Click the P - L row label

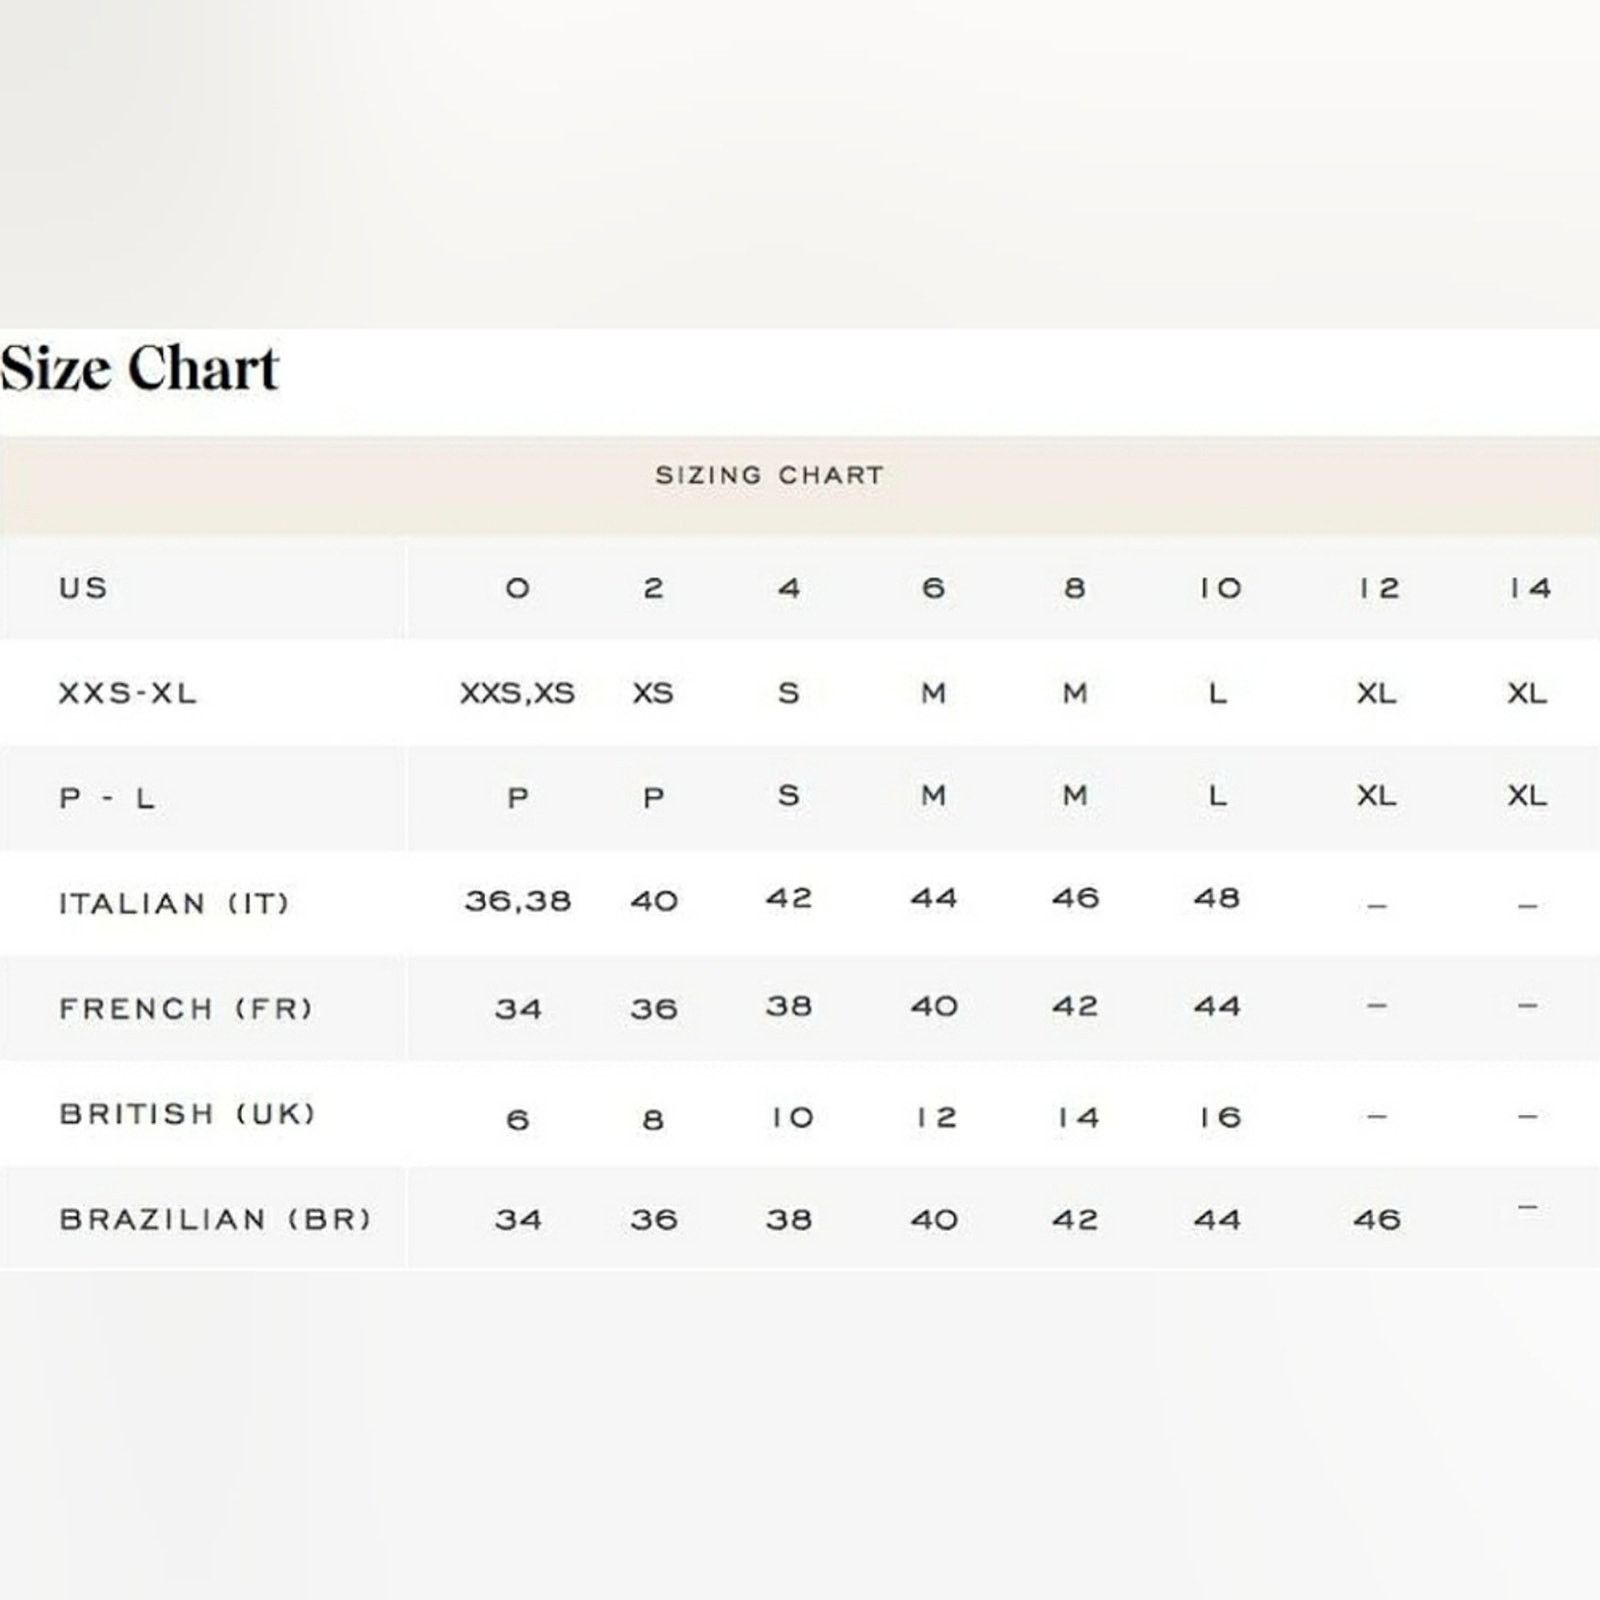(107, 798)
